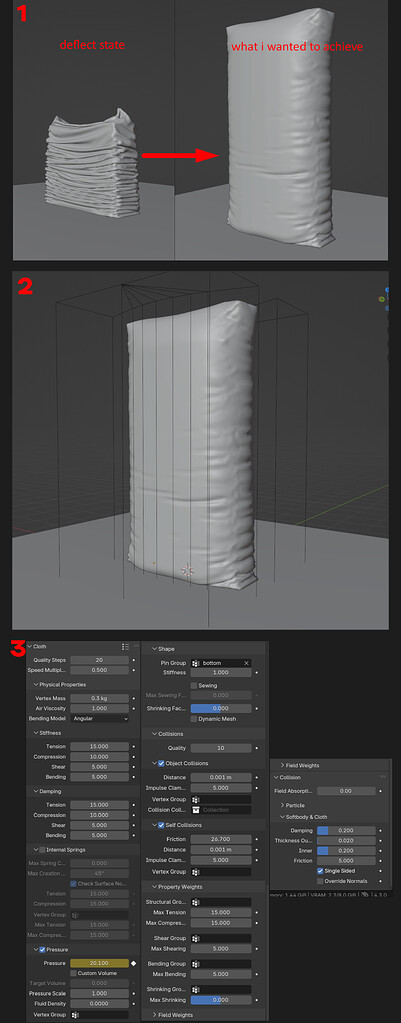Enable the Dynamic Mesh checkbox
Screen dimensions: 401x1023
tap(194, 719)
